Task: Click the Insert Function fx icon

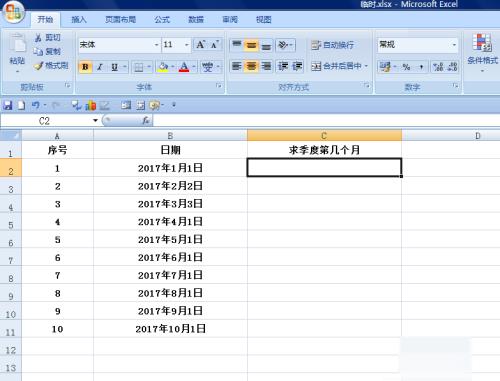Action: point(146,120)
